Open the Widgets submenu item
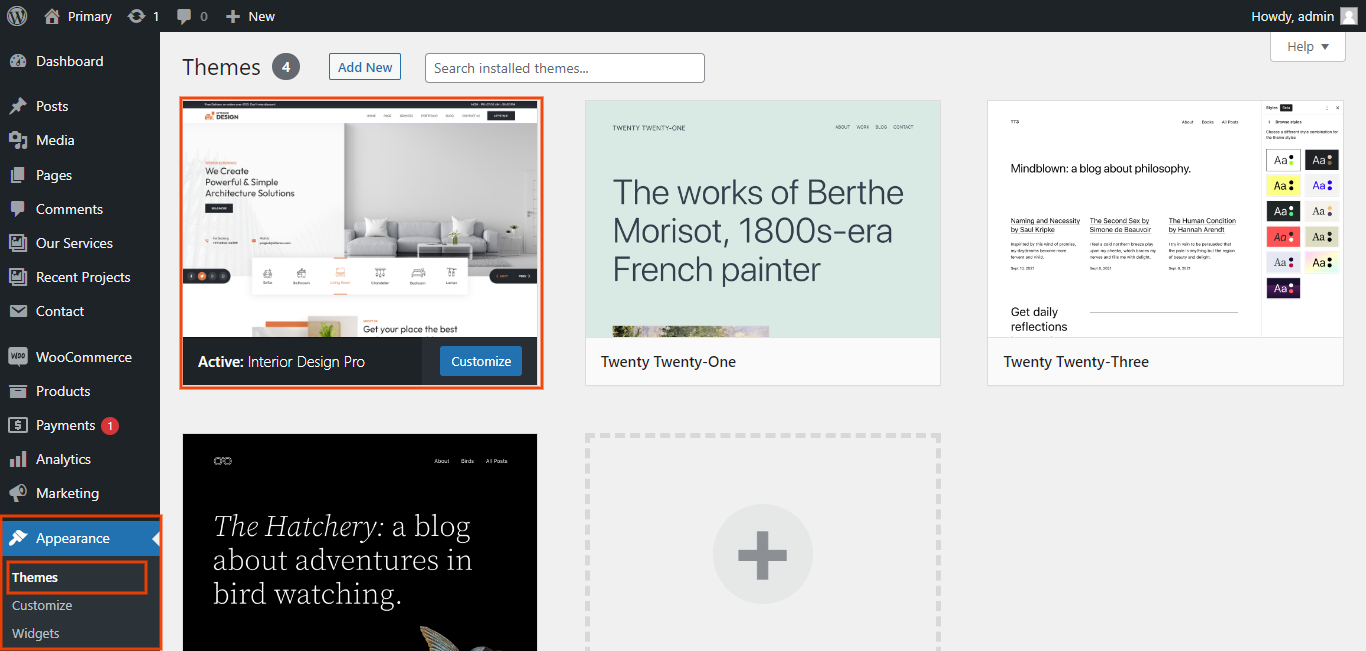The height and width of the screenshot is (651, 1366). coord(36,633)
